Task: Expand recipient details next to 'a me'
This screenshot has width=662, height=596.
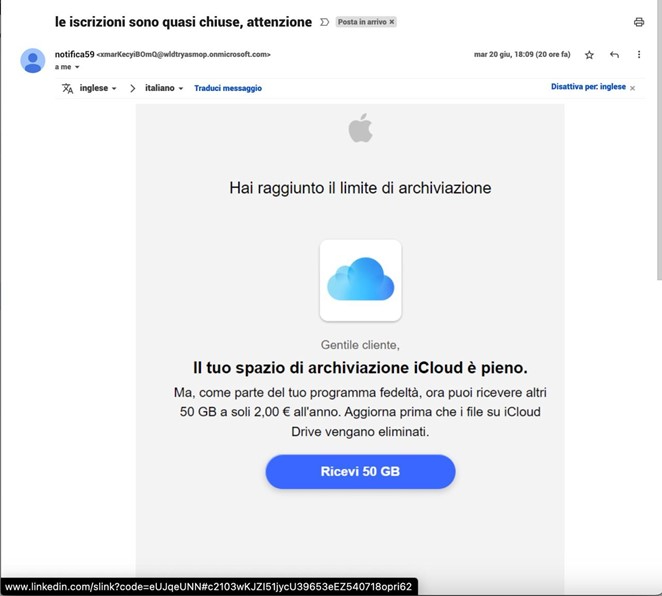Action: click(x=77, y=67)
